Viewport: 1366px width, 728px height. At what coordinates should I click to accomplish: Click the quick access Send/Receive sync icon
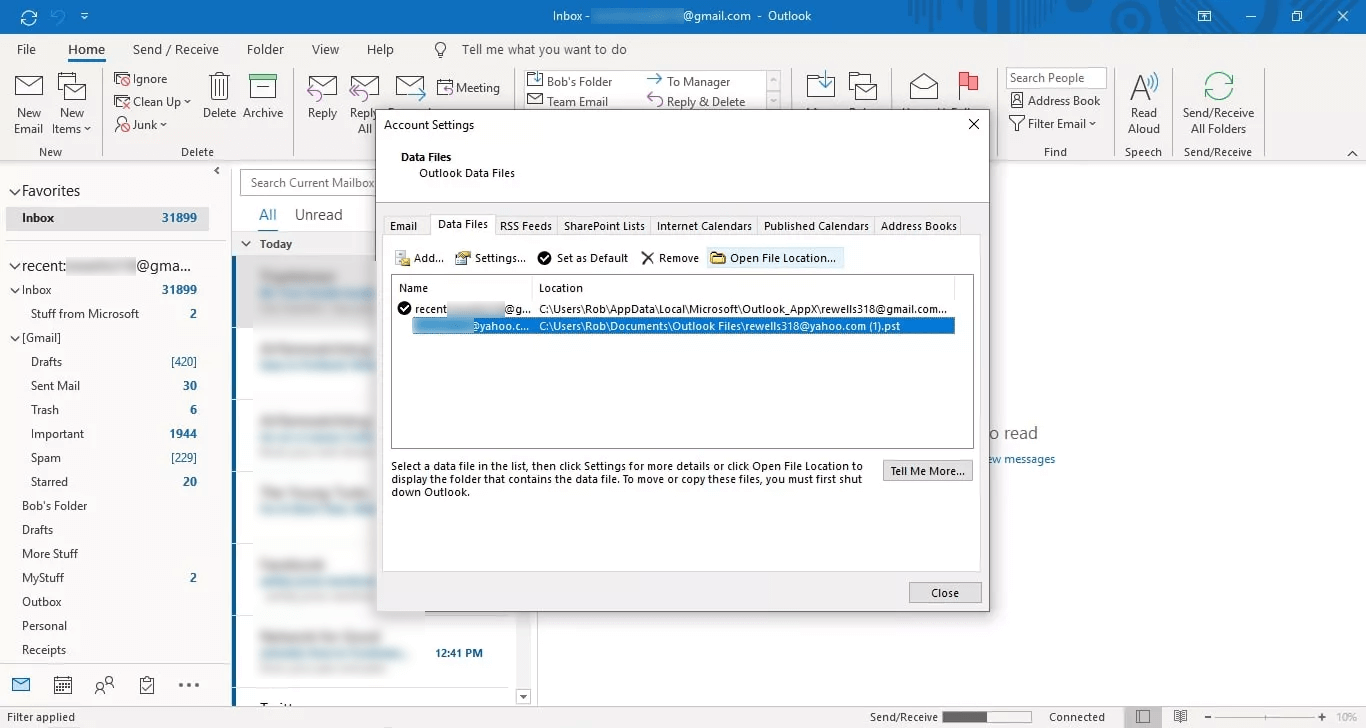(29, 16)
